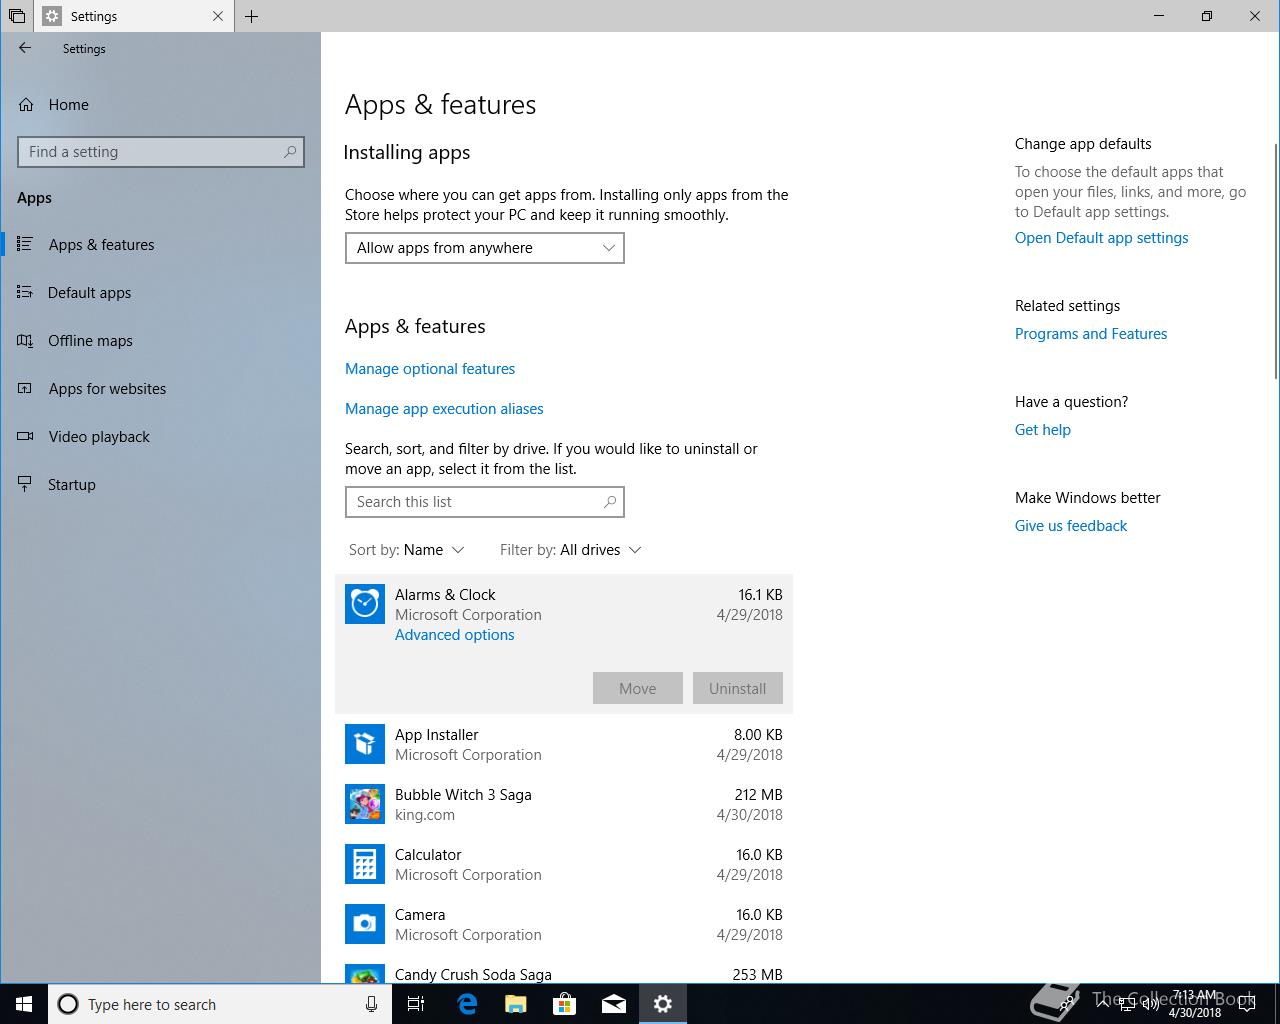The height and width of the screenshot is (1024, 1280).
Task: Click the Default apps sidebar icon
Action: 25,292
